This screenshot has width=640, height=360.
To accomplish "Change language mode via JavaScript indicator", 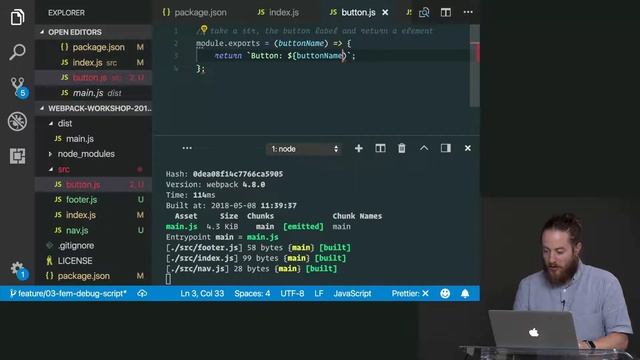I will tap(353, 293).
